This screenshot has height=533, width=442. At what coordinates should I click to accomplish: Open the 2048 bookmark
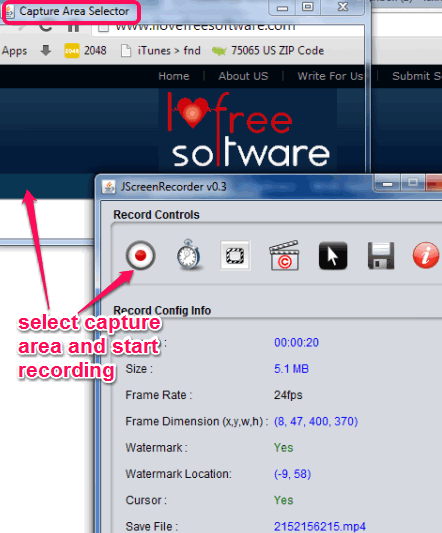(85, 51)
